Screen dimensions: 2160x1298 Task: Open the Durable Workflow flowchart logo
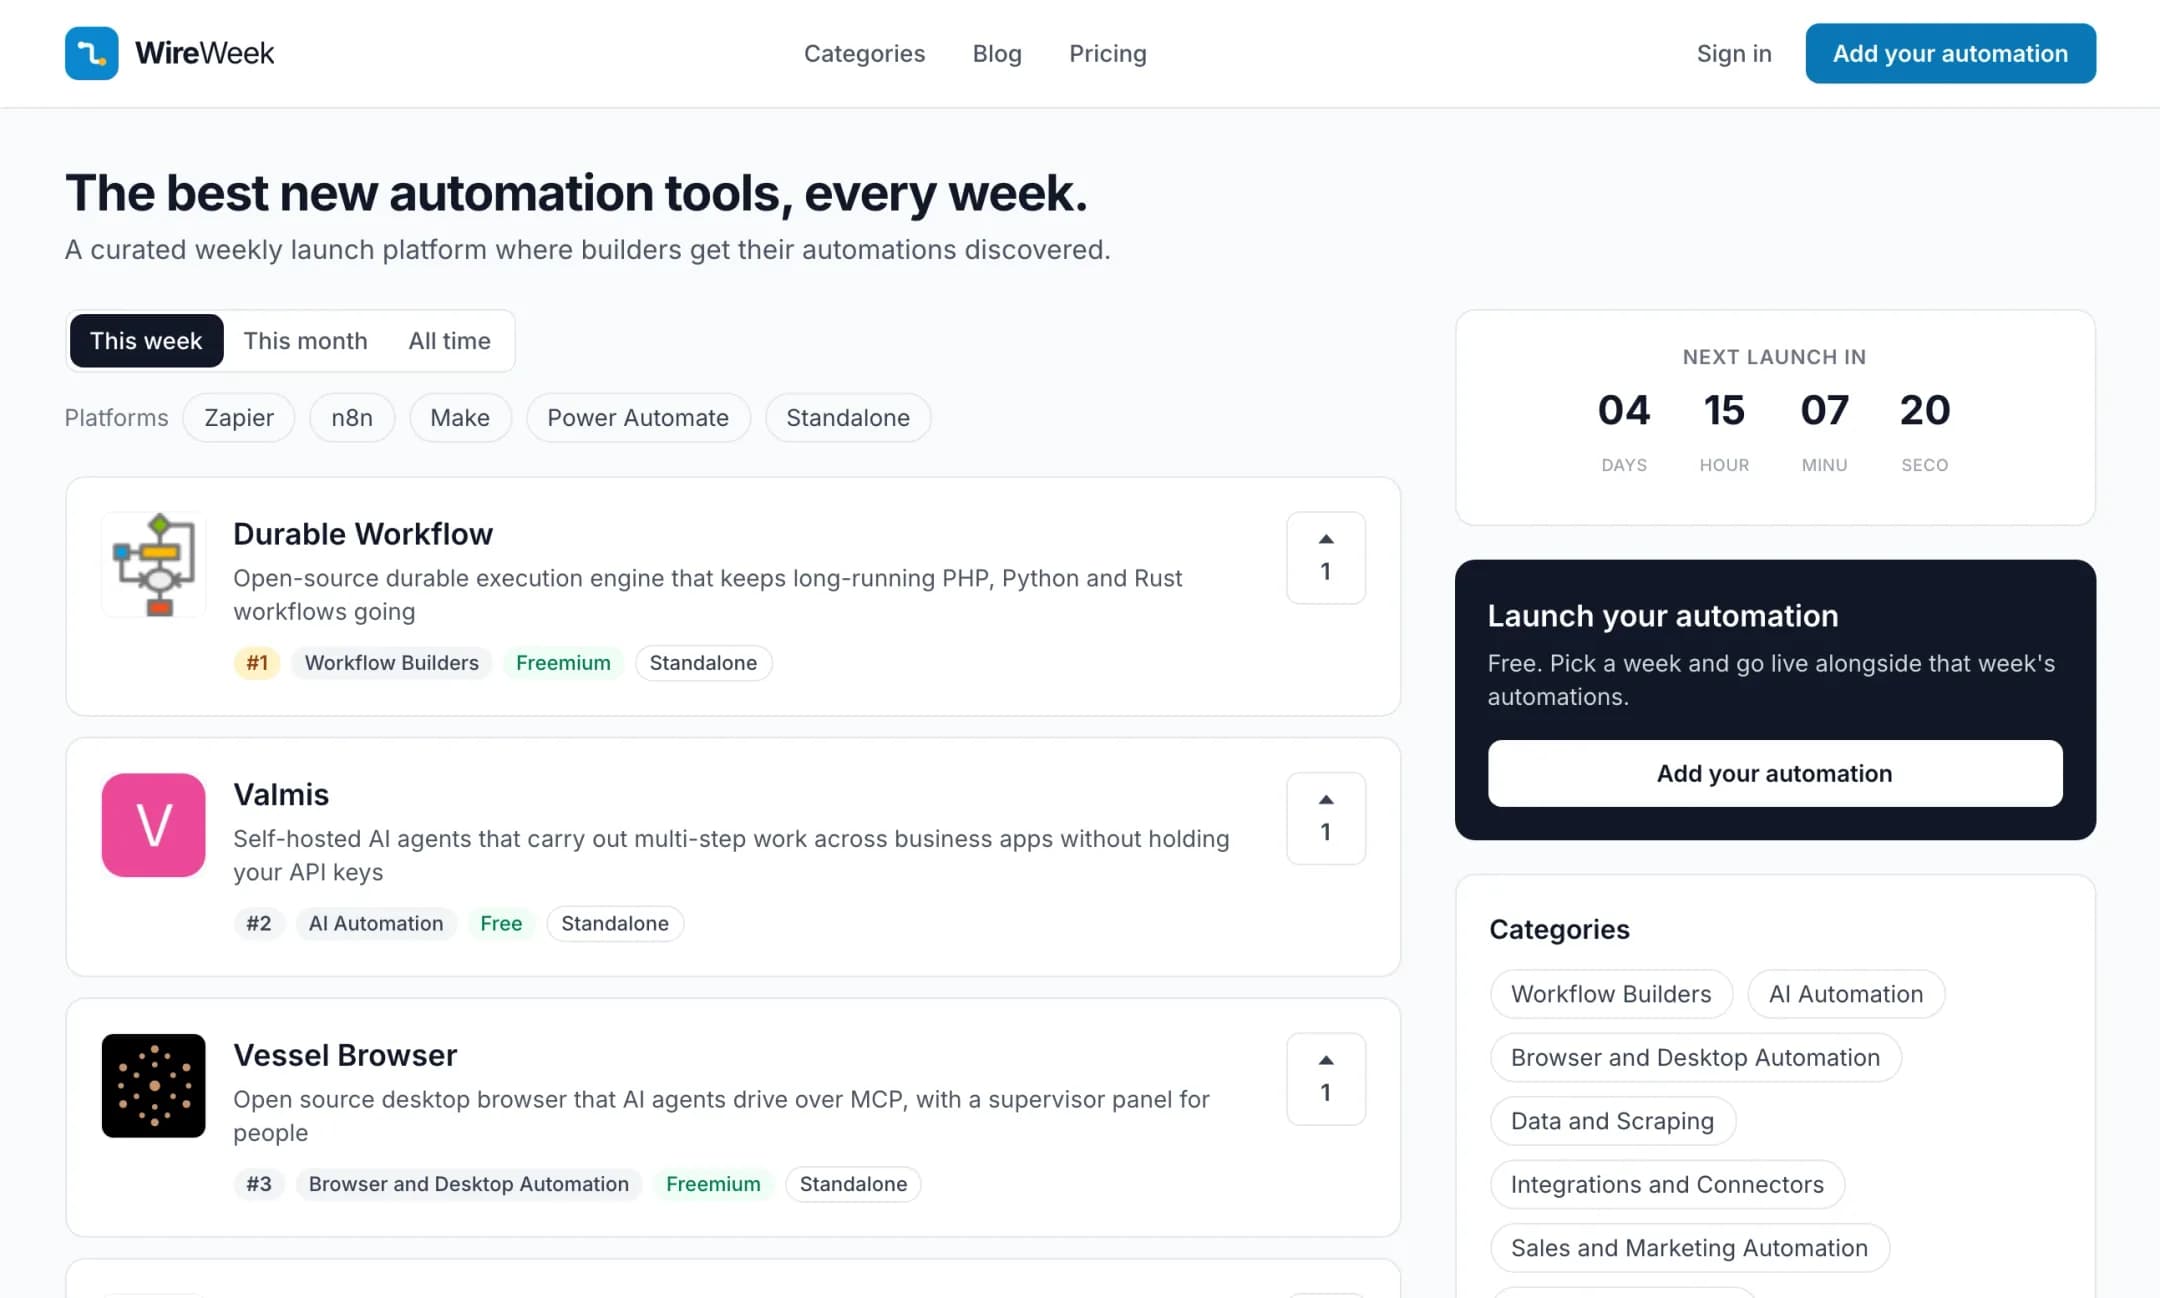(x=153, y=564)
